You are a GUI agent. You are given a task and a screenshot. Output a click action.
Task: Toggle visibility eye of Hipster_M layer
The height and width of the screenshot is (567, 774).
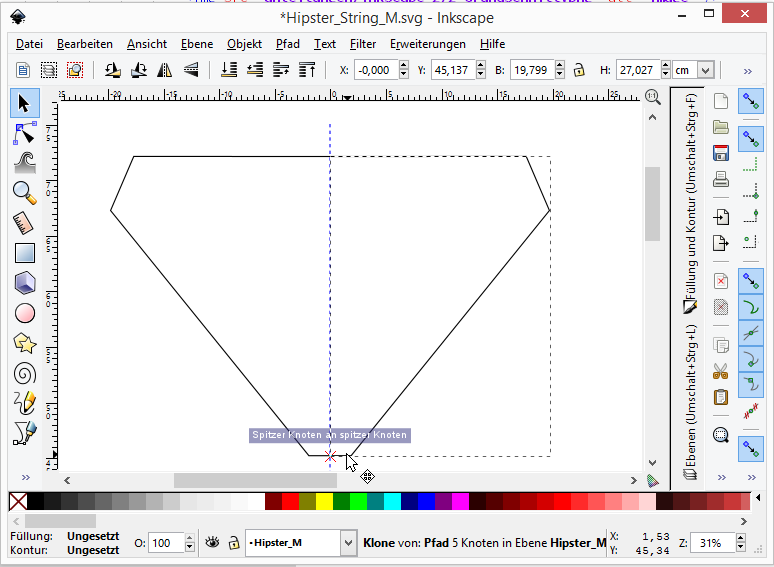click(x=212, y=543)
